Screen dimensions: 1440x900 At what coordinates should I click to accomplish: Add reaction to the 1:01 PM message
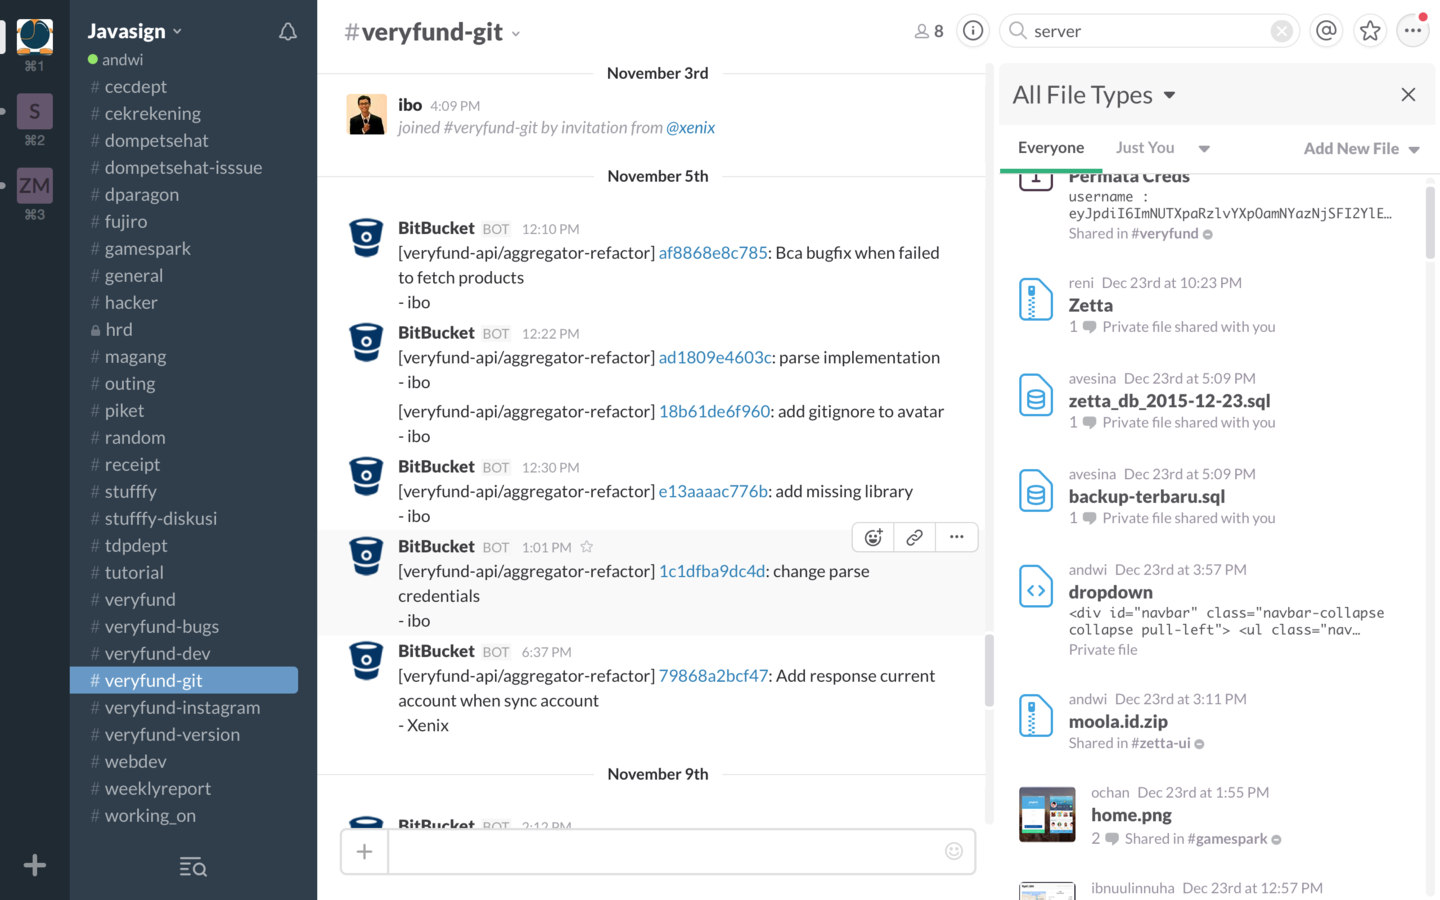tap(873, 537)
